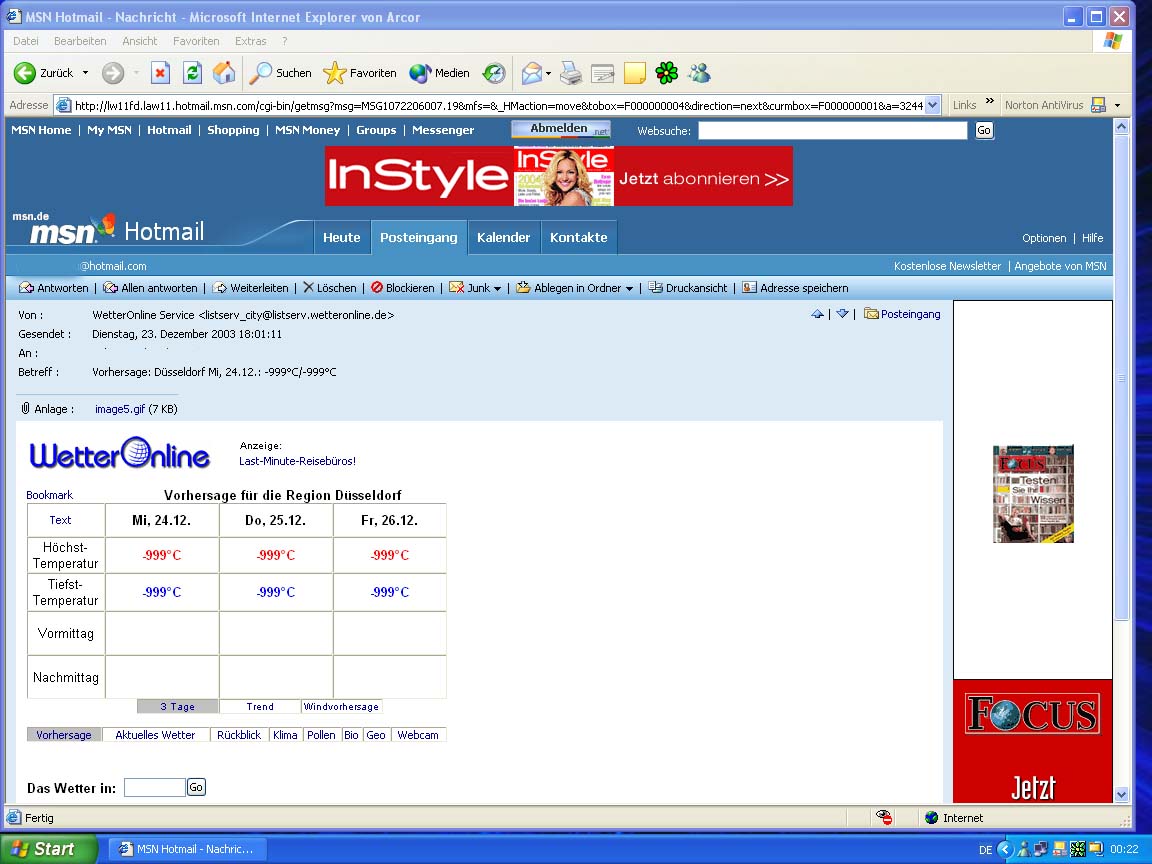The image size is (1152, 864).
Task: Open the Webcam link
Action: point(418,735)
